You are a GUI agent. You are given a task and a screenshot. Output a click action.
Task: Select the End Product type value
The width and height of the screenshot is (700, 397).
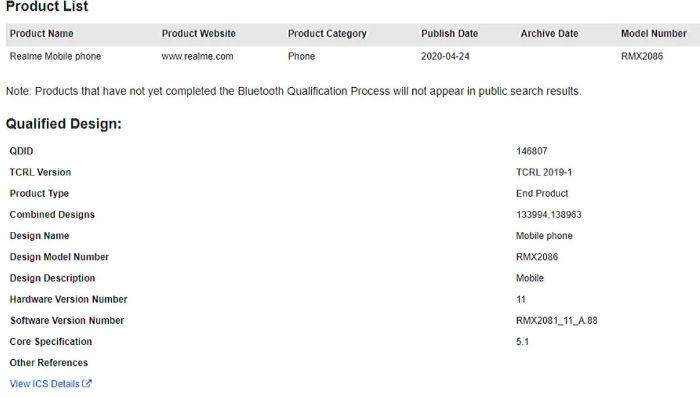[x=542, y=193]
